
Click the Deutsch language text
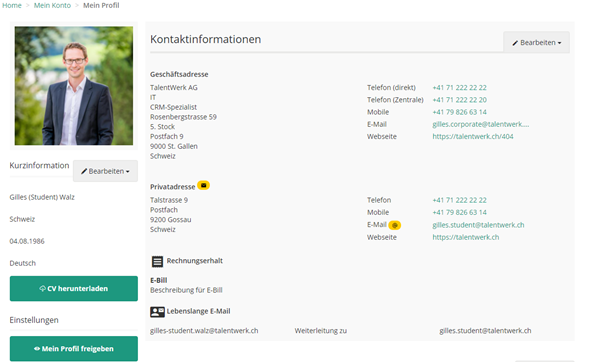23,263
